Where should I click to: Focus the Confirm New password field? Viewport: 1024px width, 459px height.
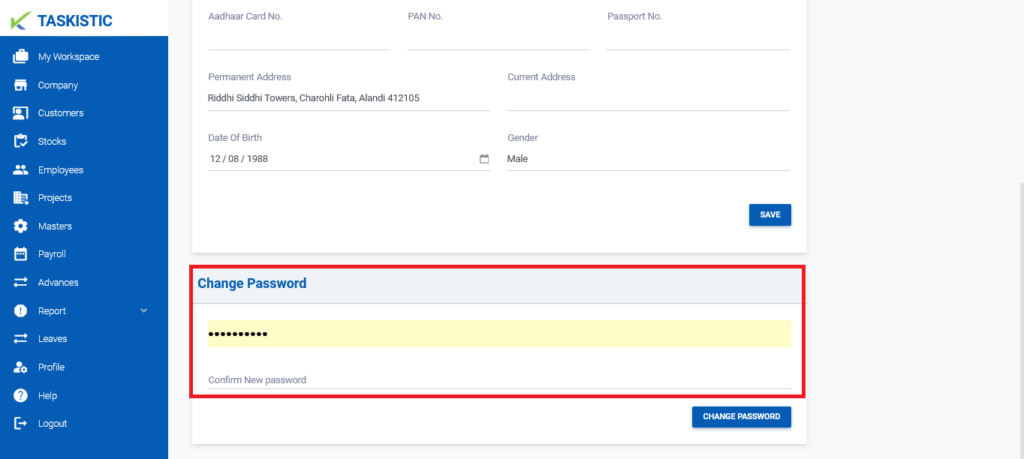click(500, 379)
